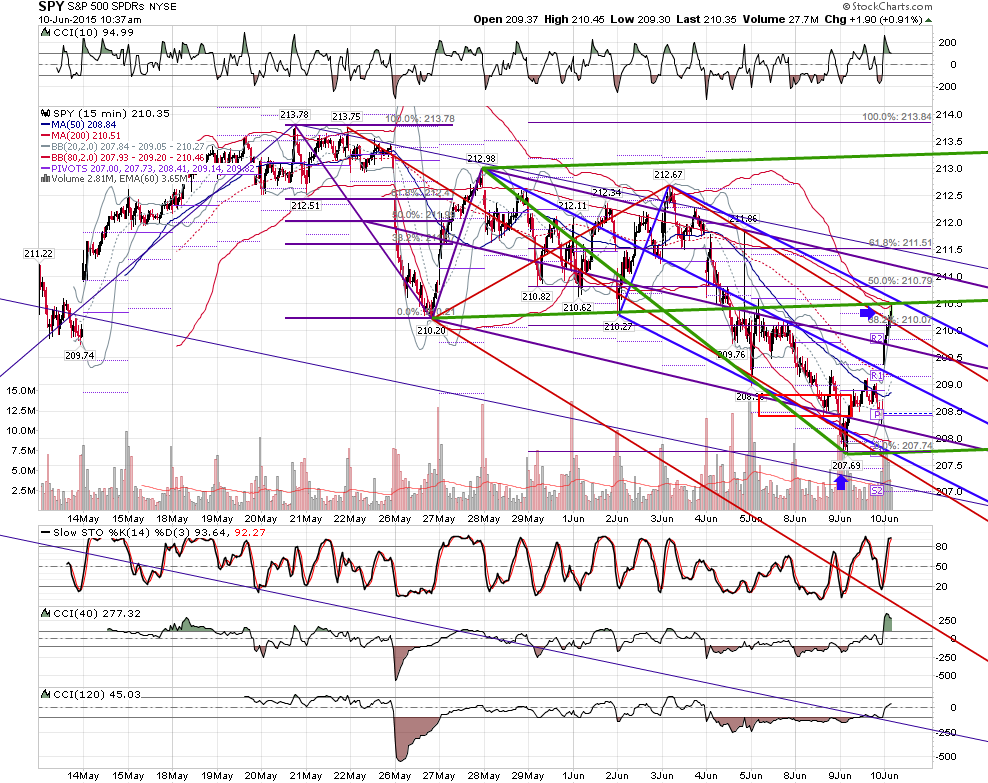Image resolution: width=988 pixels, height=783 pixels.
Task: Click the MA(50) blue legend swatch
Action: (x=45, y=125)
